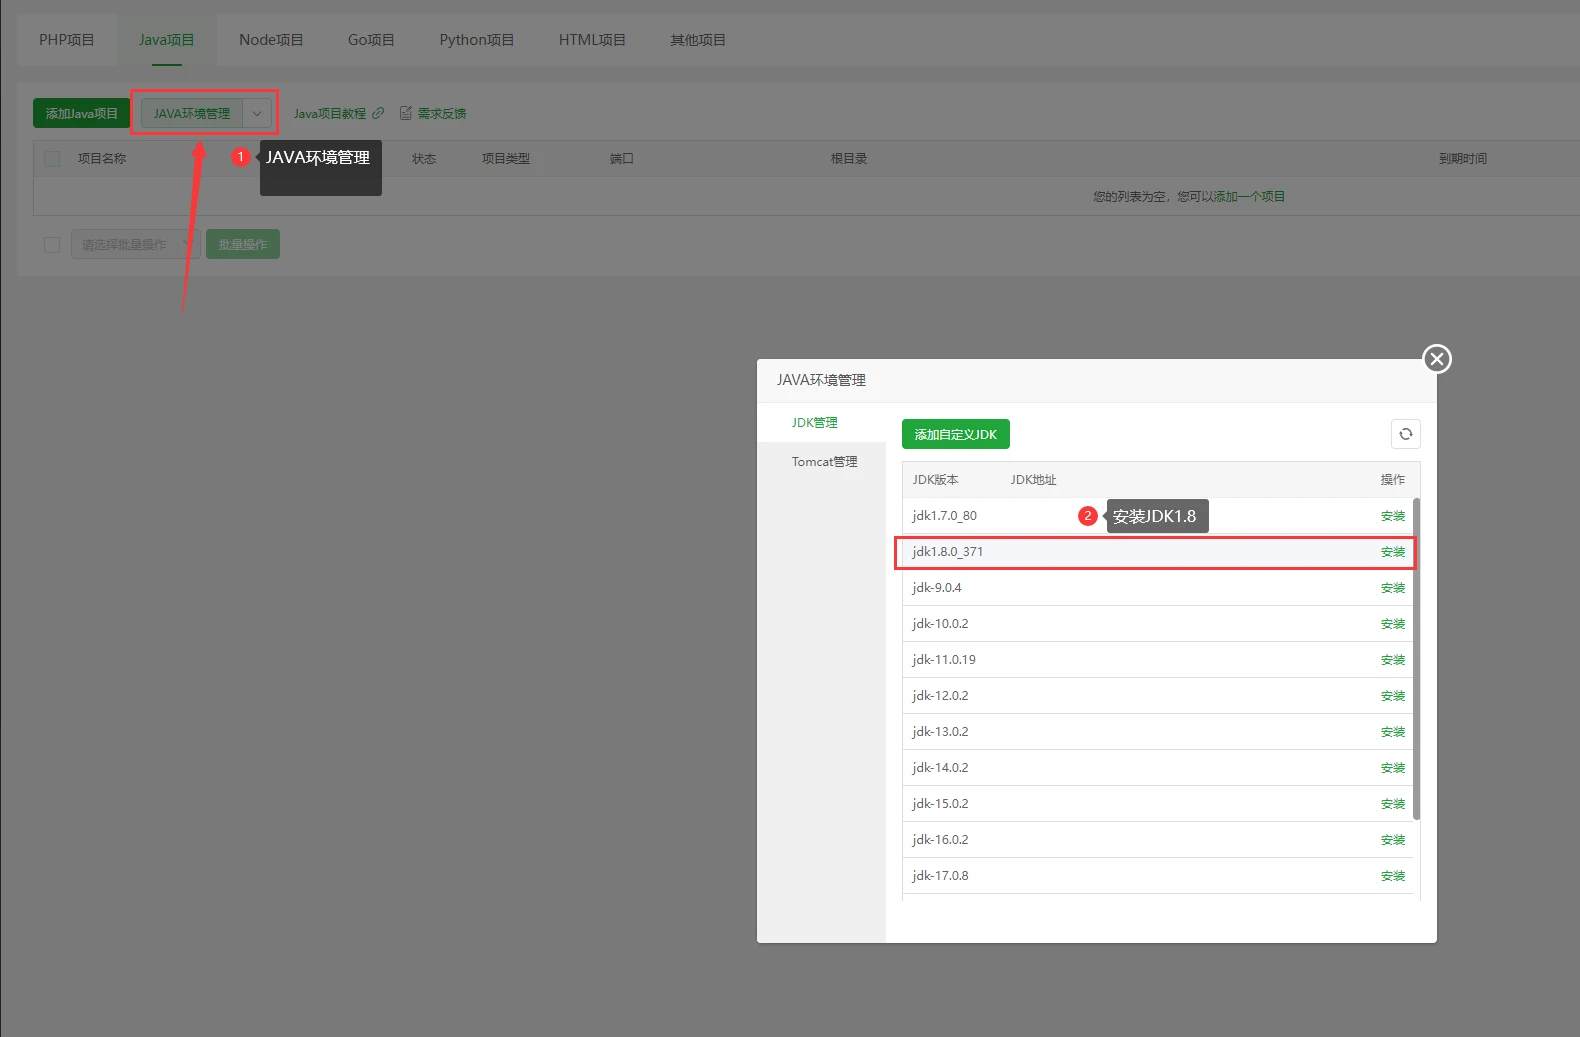1580x1037 pixels.
Task: Select Tomcat管理 in the sidebar
Action: click(824, 462)
